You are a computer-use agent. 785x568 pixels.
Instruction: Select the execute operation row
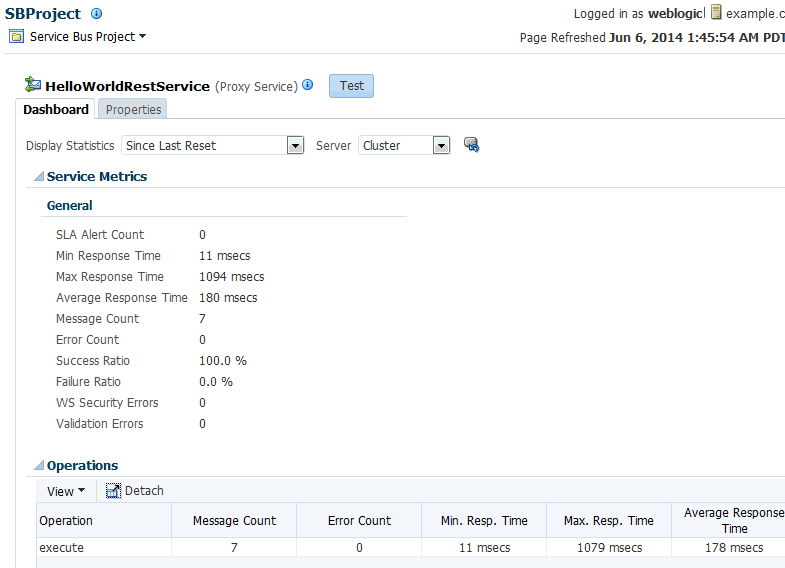[411, 547]
